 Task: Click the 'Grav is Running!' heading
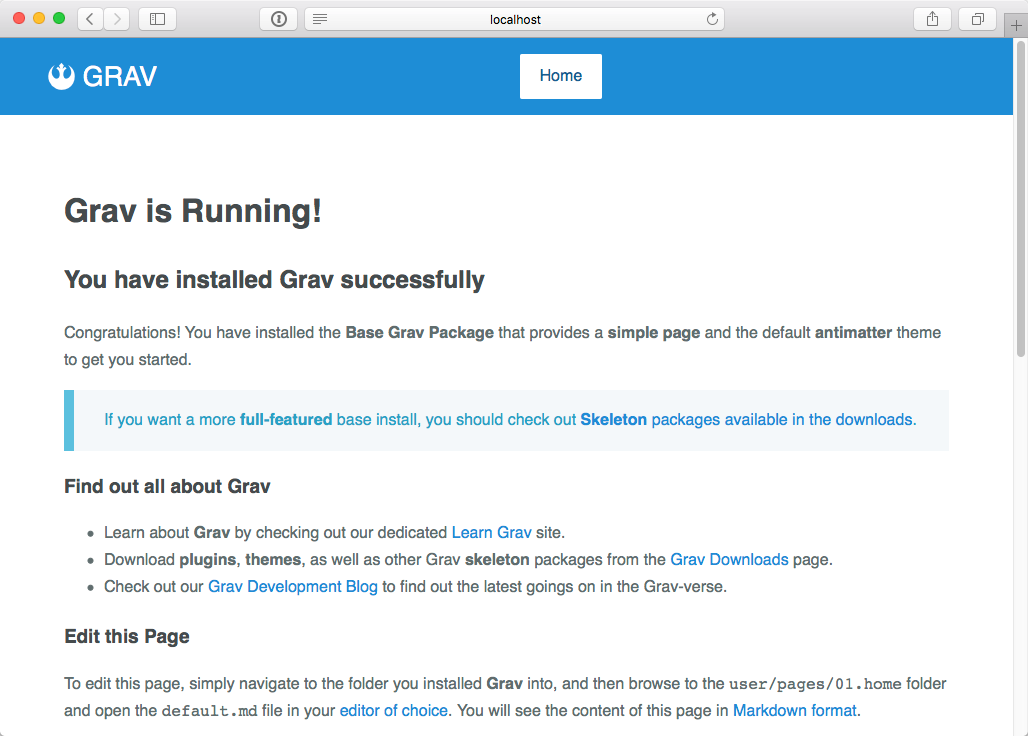tap(193, 211)
